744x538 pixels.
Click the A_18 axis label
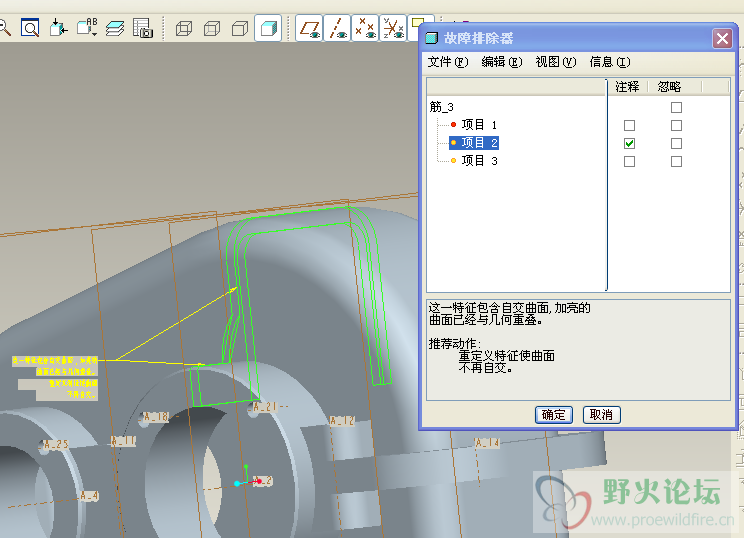[156, 417]
